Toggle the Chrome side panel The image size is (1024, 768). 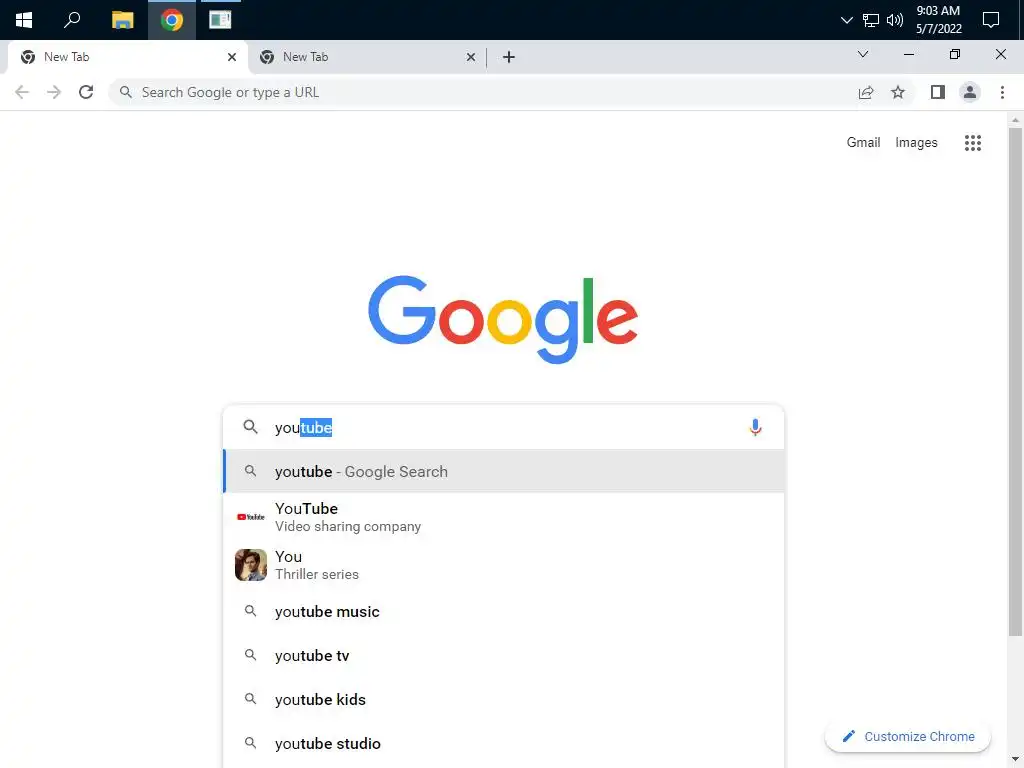938,92
